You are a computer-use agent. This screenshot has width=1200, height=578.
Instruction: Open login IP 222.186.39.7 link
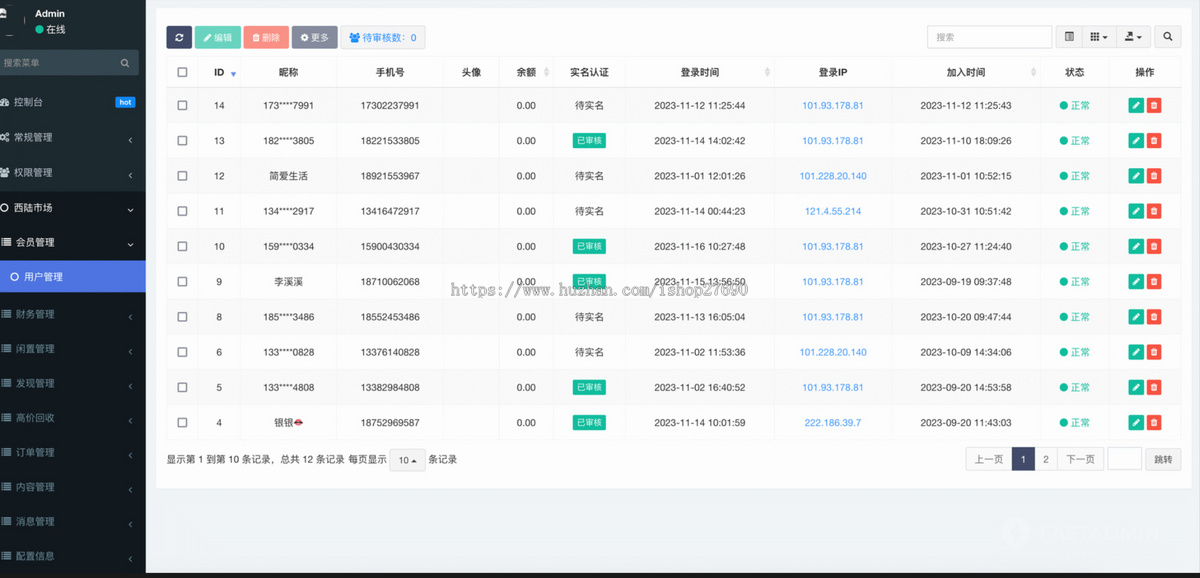(832, 422)
